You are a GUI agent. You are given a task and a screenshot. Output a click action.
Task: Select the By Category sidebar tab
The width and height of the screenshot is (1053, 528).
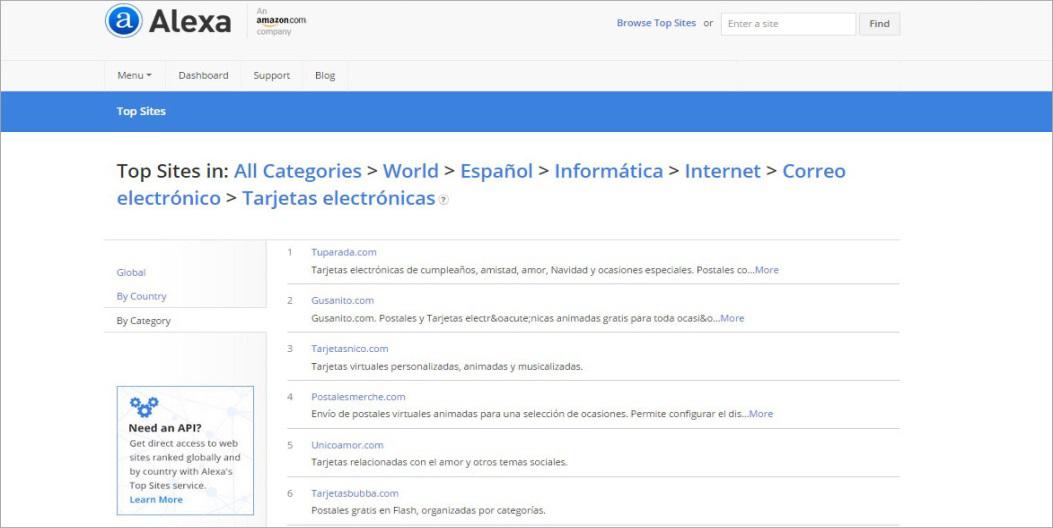tap(144, 320)
